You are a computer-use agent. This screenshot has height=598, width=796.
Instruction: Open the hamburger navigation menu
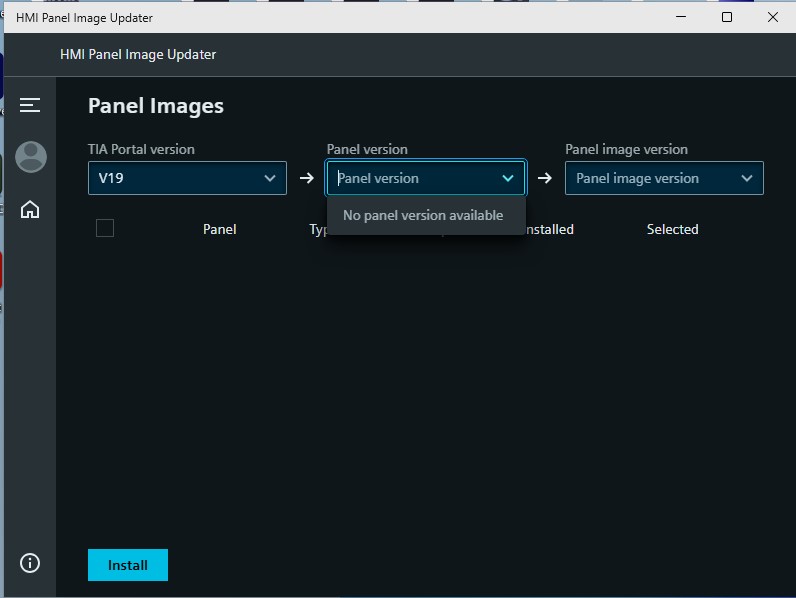pyautogui.click(x=30, y=105)
